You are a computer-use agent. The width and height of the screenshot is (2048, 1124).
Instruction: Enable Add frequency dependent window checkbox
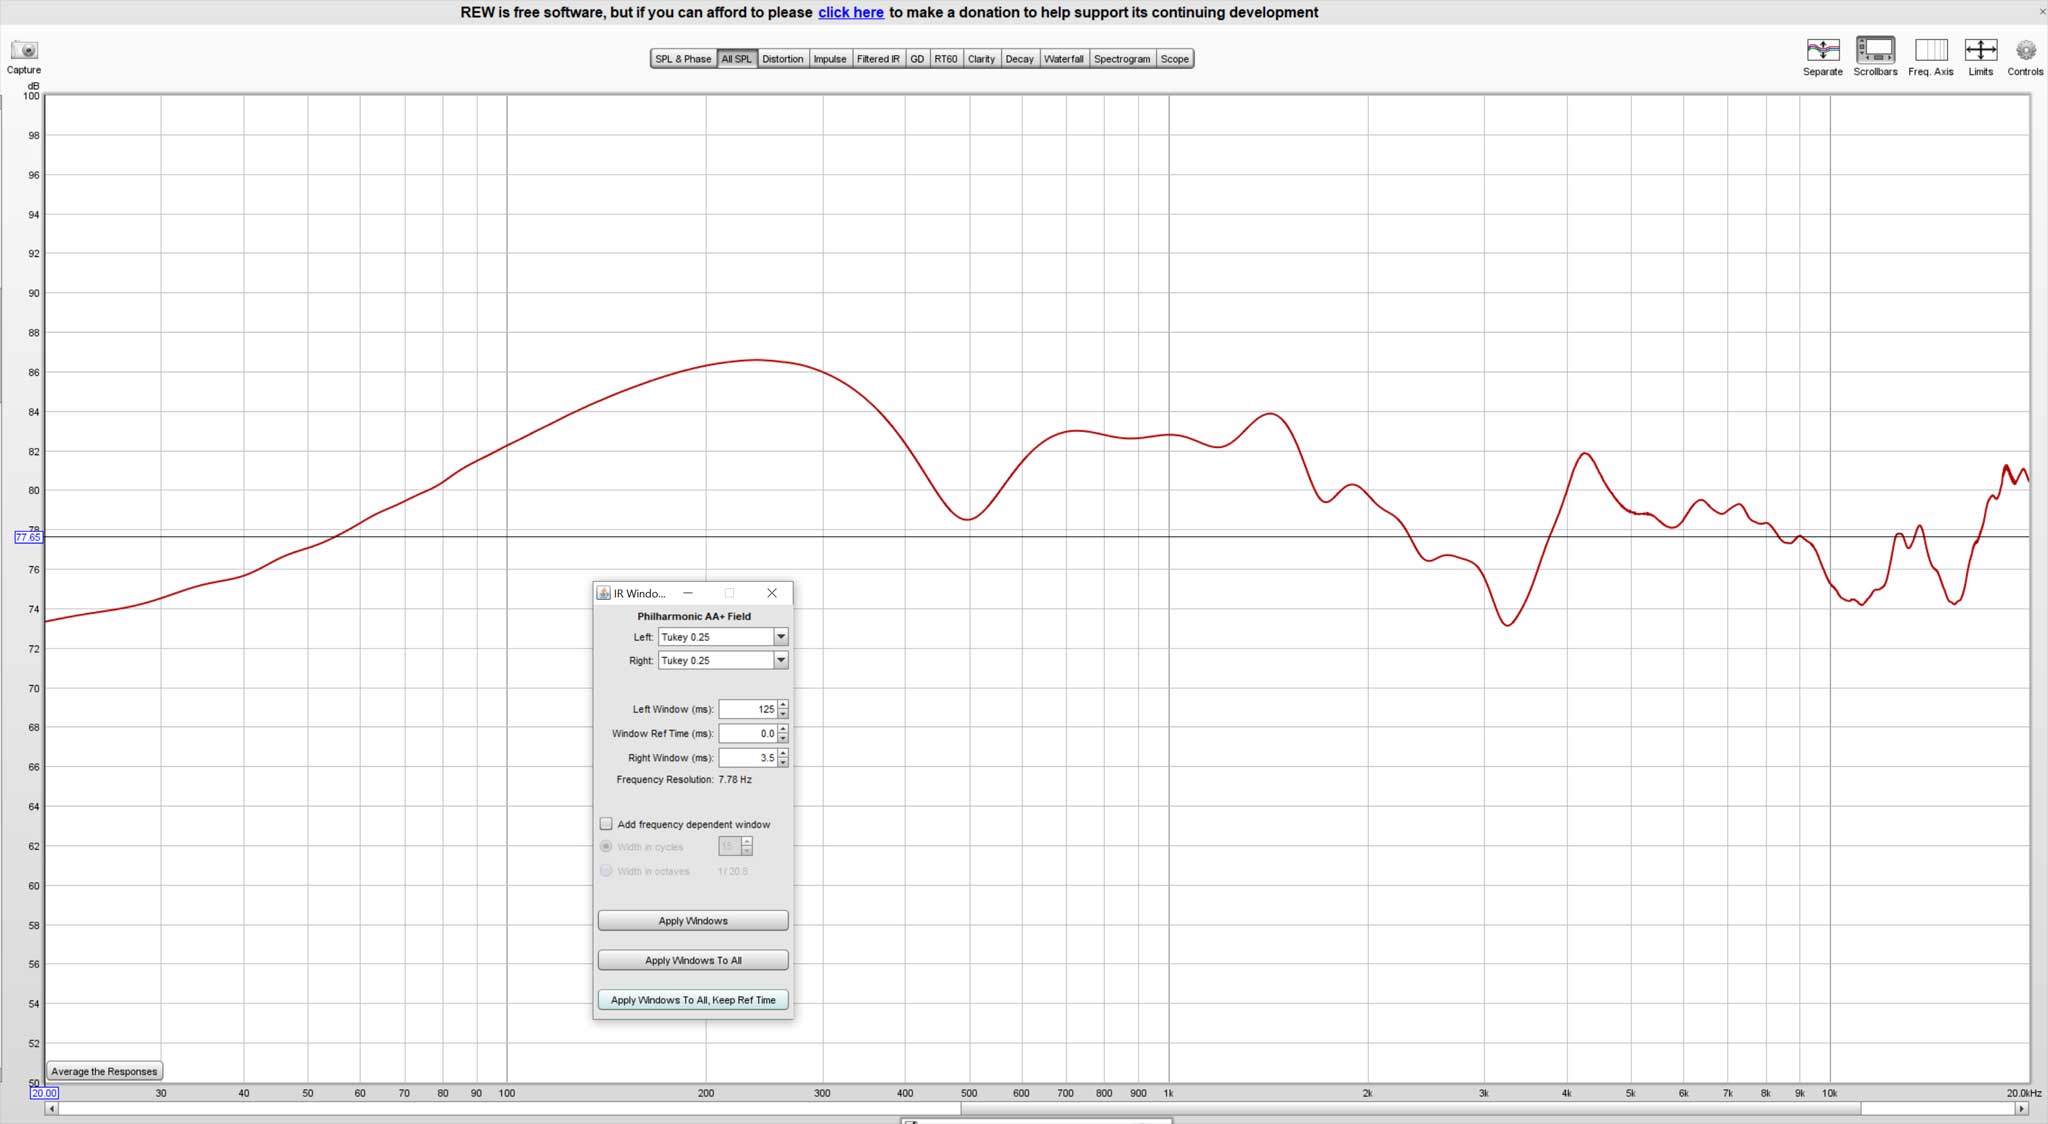click(606, 824)
